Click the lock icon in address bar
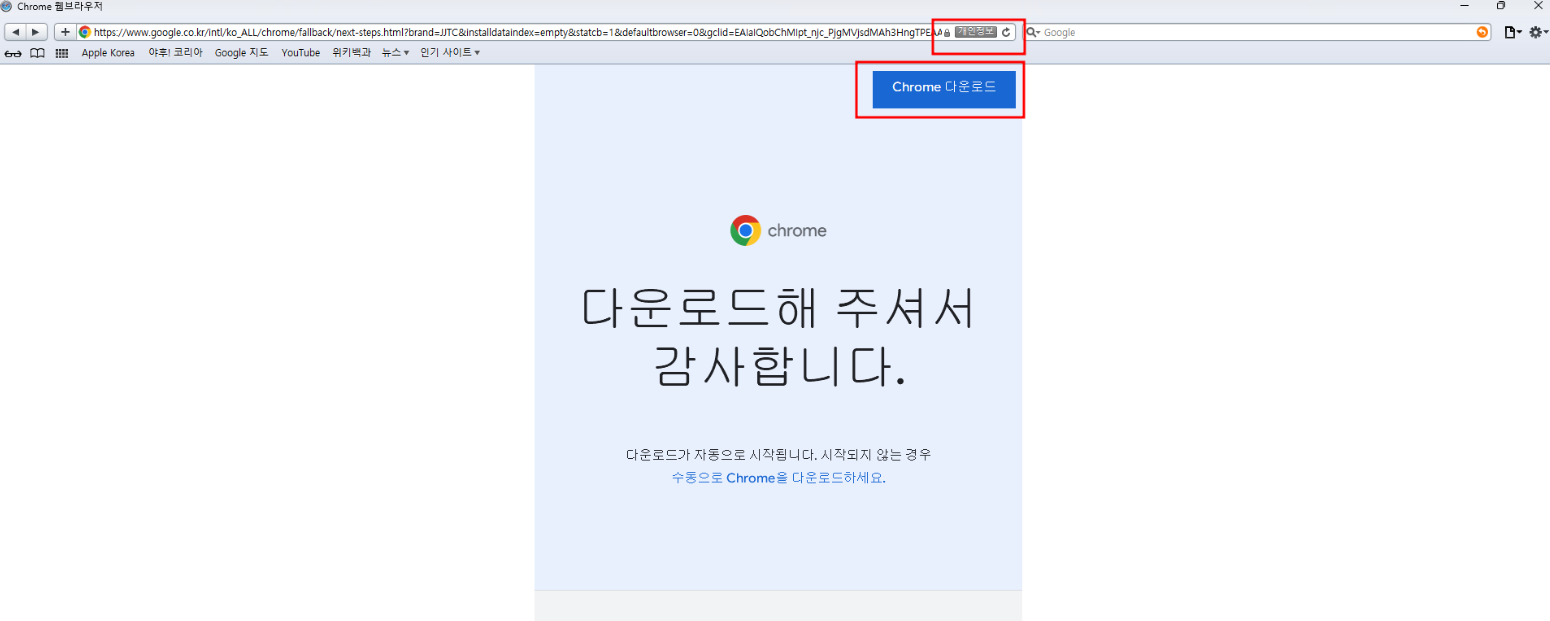Screen dimensions: 1550x621 pyautogui.click(x=946, y=33)
